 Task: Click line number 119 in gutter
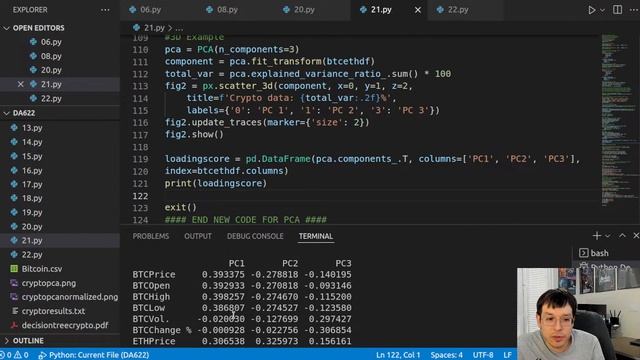tap(140, 159)
